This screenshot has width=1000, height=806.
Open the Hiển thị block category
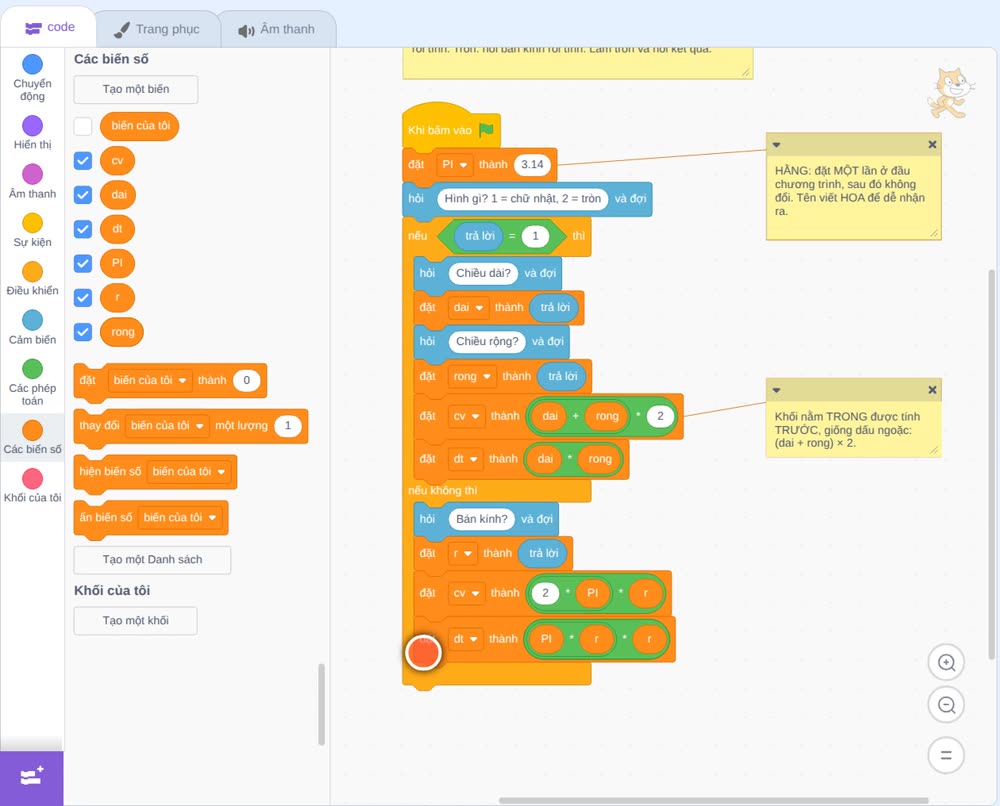[32, 133]
